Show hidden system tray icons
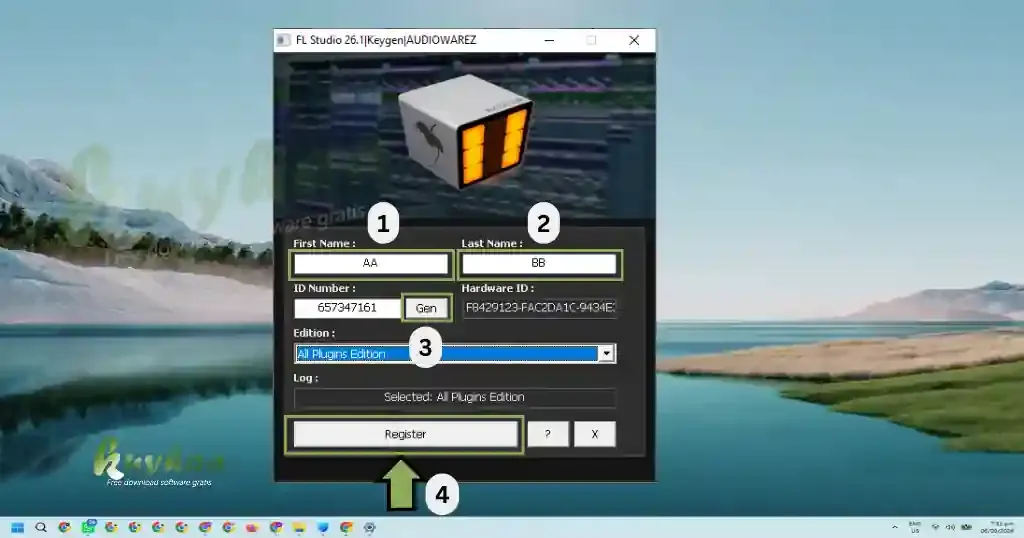 click(x=895, y=527)
